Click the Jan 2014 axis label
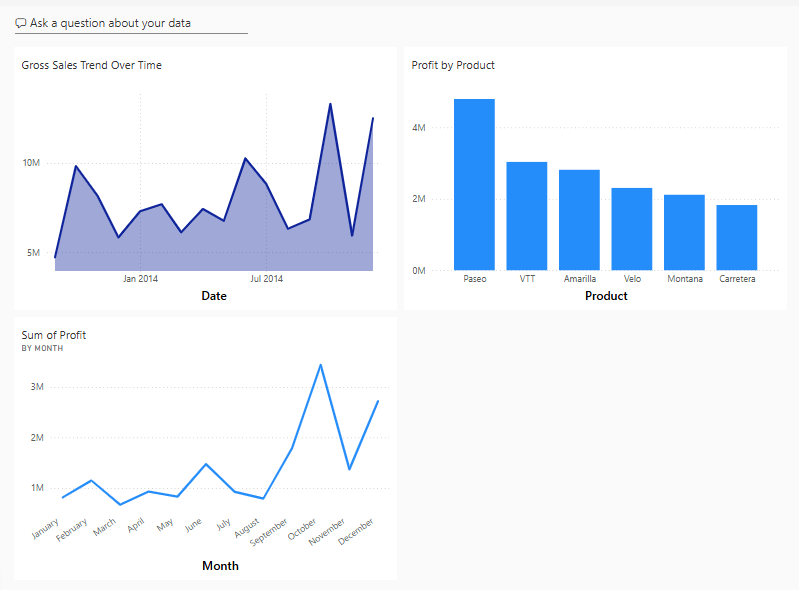The width and height of the screenshot is (799, 590). tap(140, 279)
